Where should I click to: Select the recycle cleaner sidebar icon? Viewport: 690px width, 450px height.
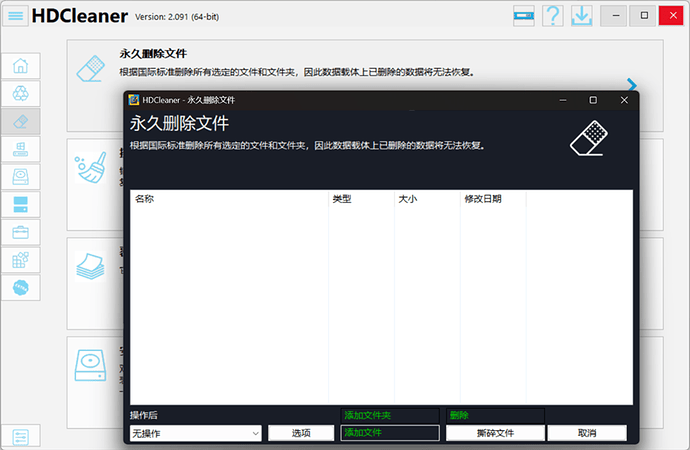tap(21, 93)
